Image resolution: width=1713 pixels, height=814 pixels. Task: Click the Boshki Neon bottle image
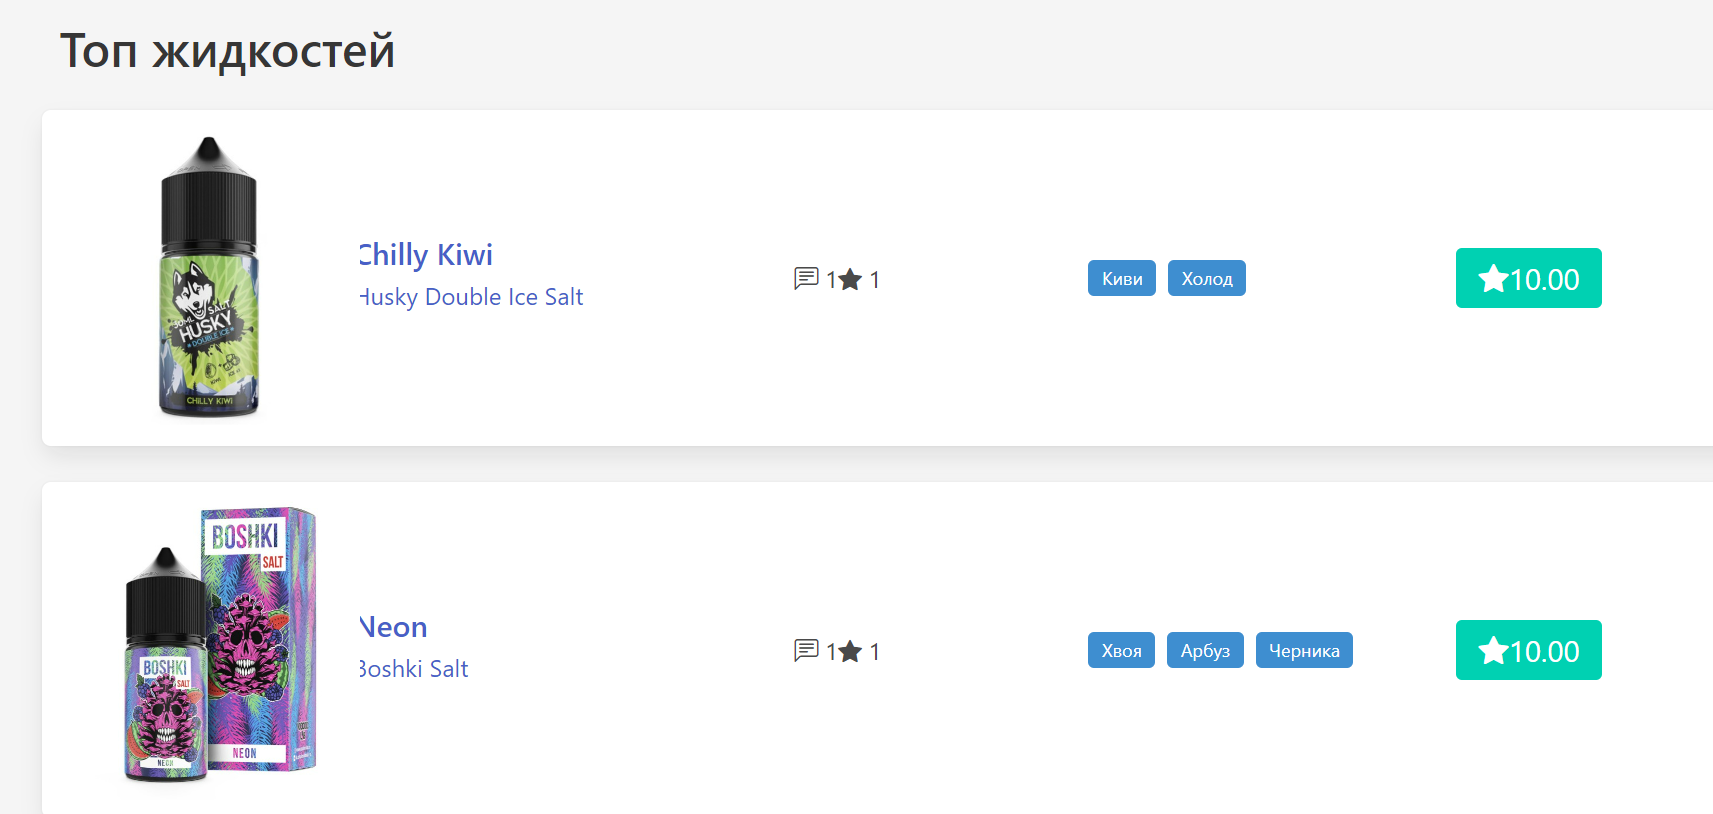(x=220, y=645)
